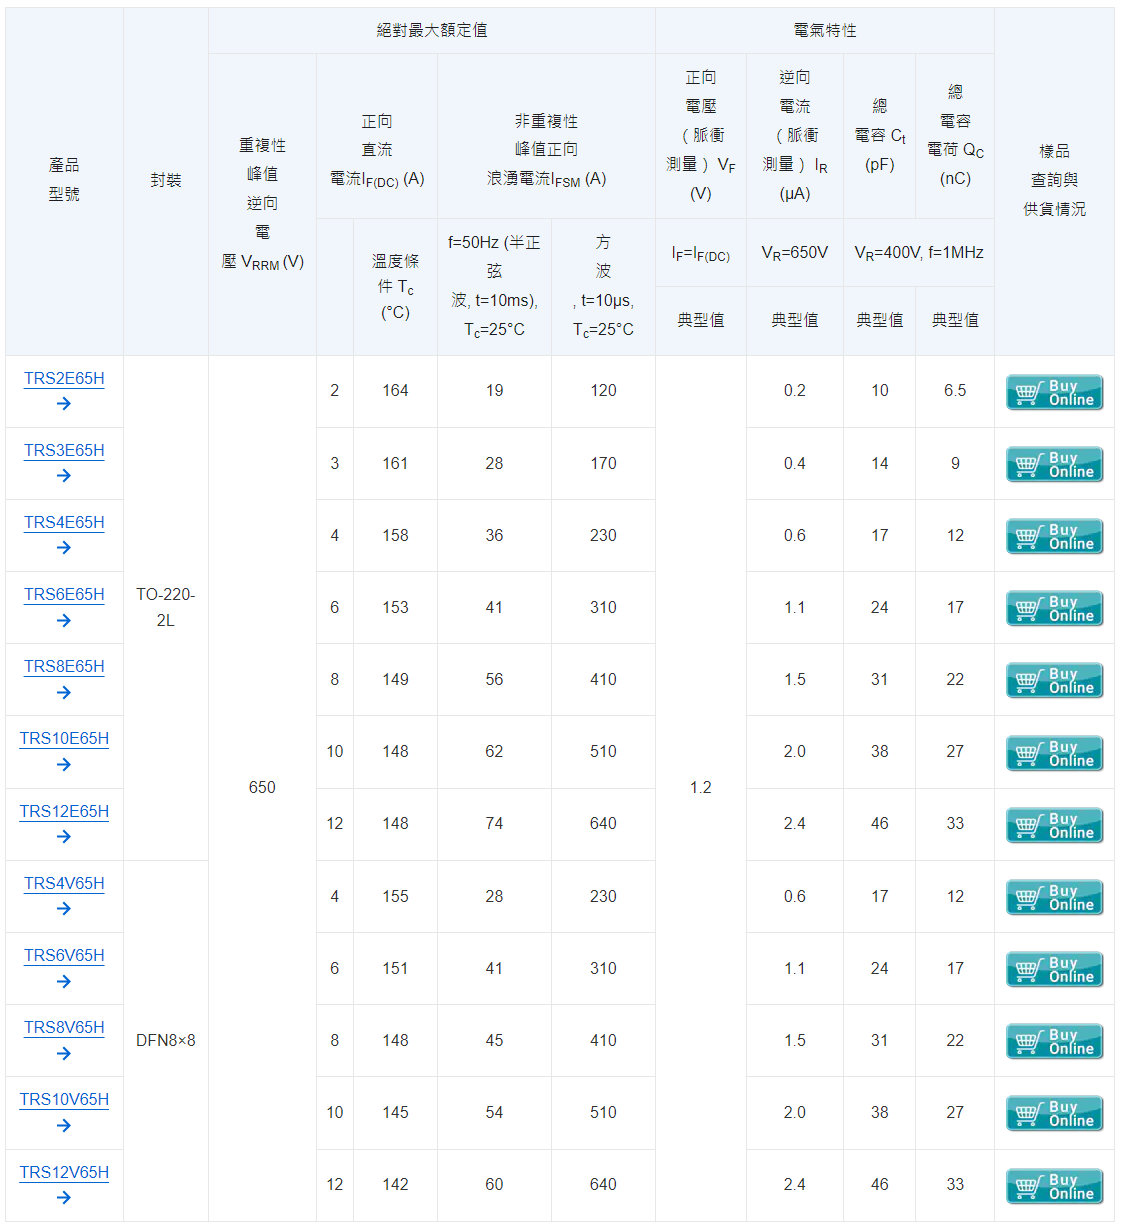The image size is (1122, 1228).
Task: Click Buy Online cart icon for TRS12V65H
Action: pos(1054,1187)
